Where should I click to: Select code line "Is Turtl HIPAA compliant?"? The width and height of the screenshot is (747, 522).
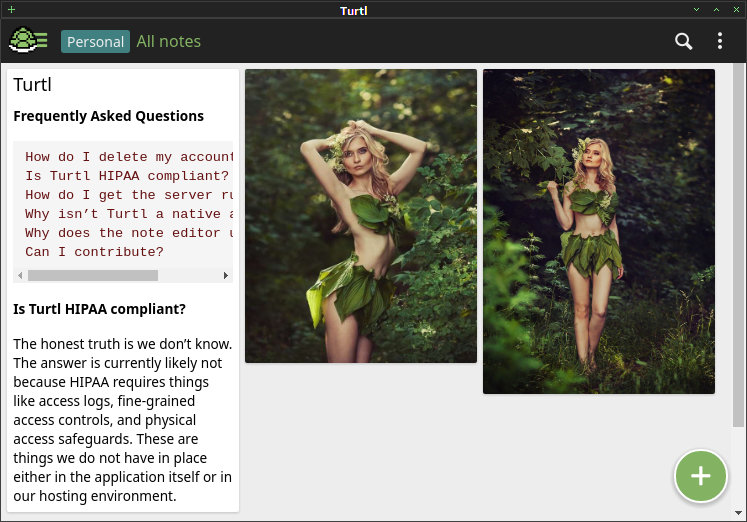pyautogui.click(x=127, y=176)
